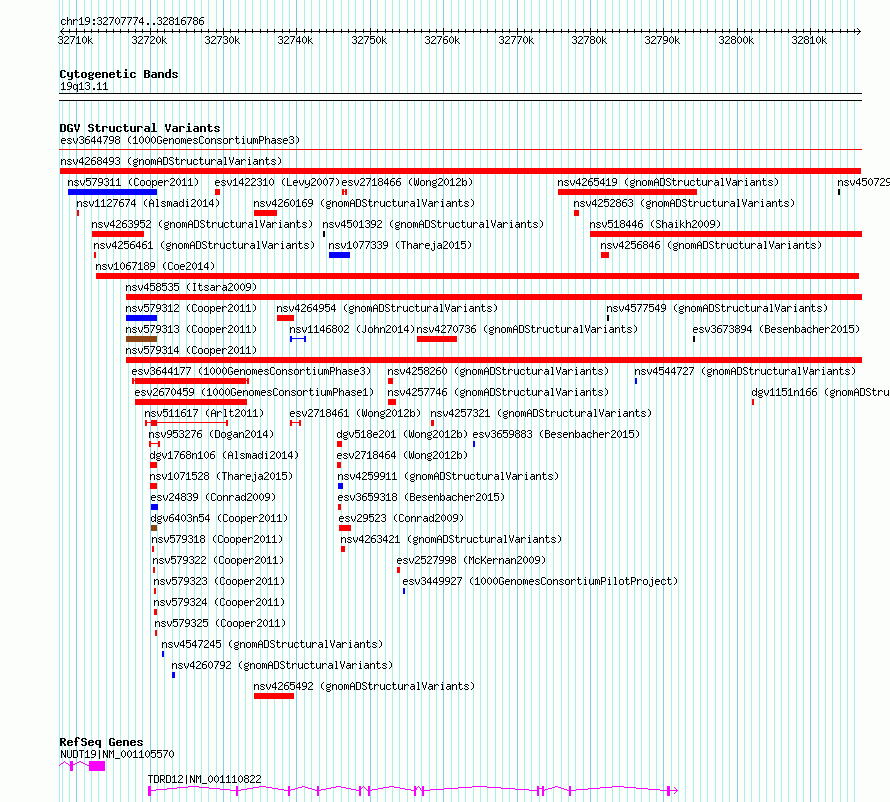Image resolution: width=890 pixels, height=802 pixels.
Task: Select nsv4263421 gnomAD variant
Action: tap(451, 539)
